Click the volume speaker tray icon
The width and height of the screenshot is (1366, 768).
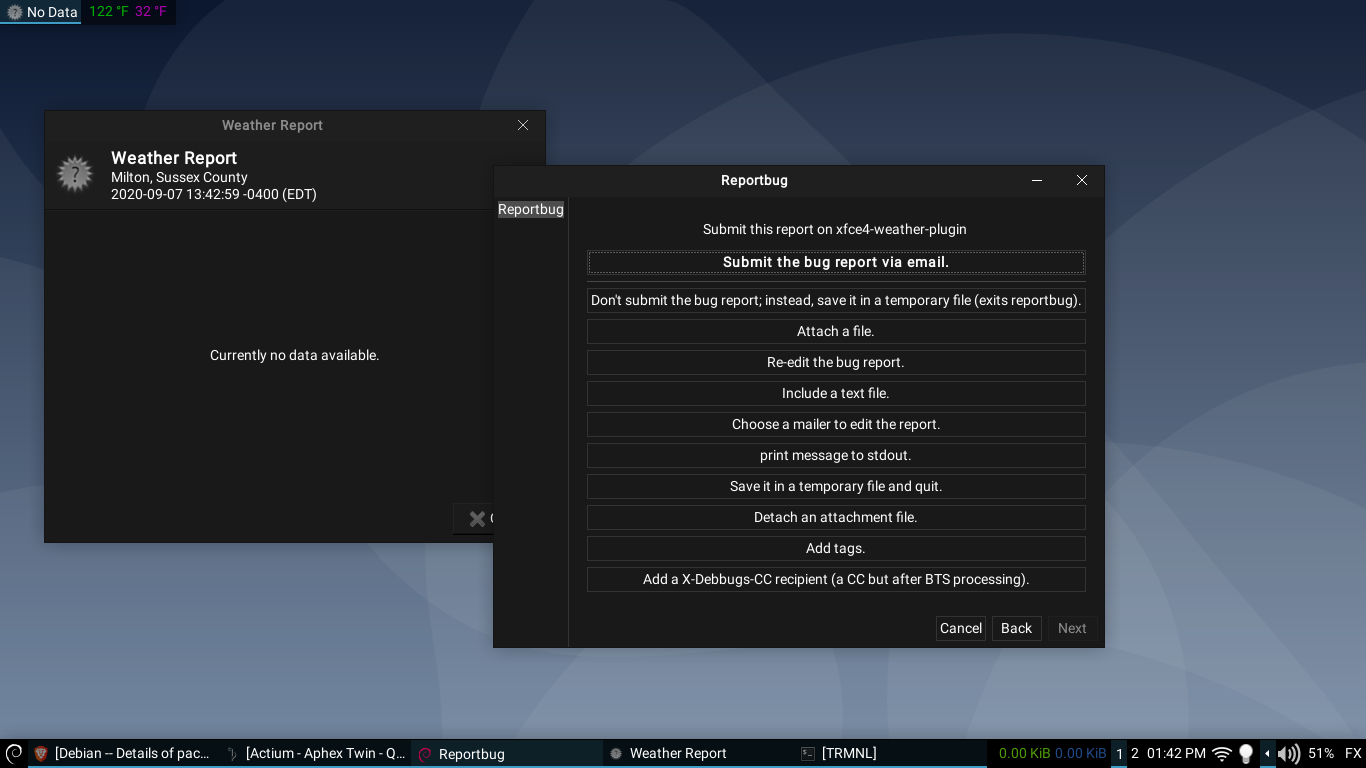(x=1288, y=753)
